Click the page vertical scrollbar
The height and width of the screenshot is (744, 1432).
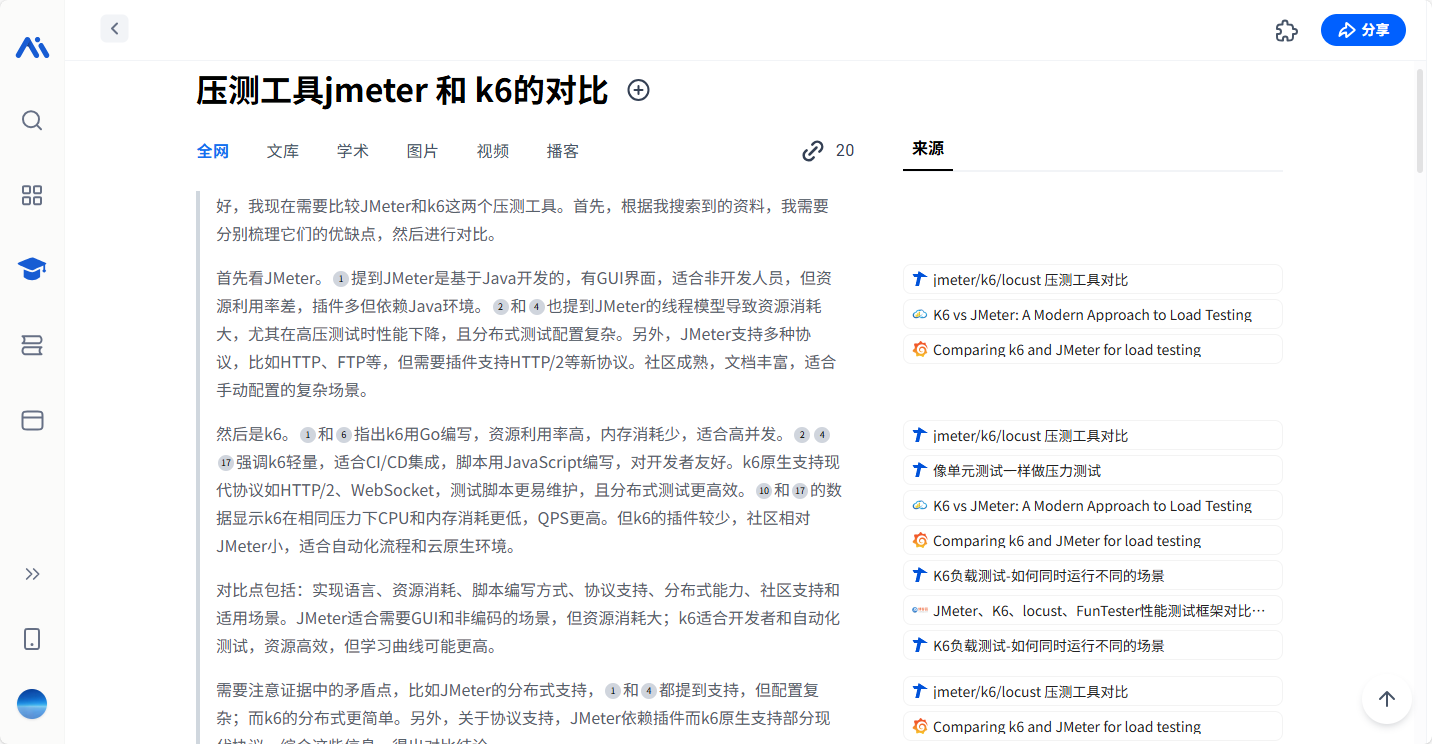(x=1421, y=120)
